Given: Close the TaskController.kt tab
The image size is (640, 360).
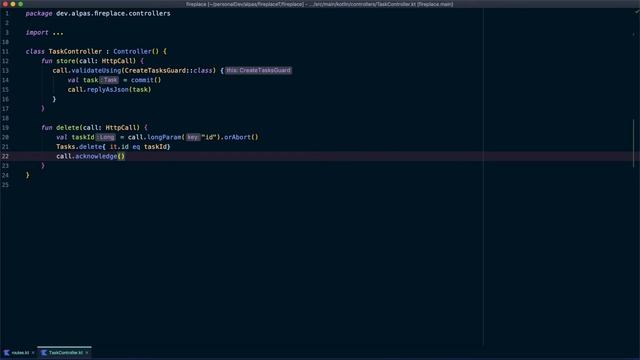Looking at the screenshot, I should (x=87, y=353).
